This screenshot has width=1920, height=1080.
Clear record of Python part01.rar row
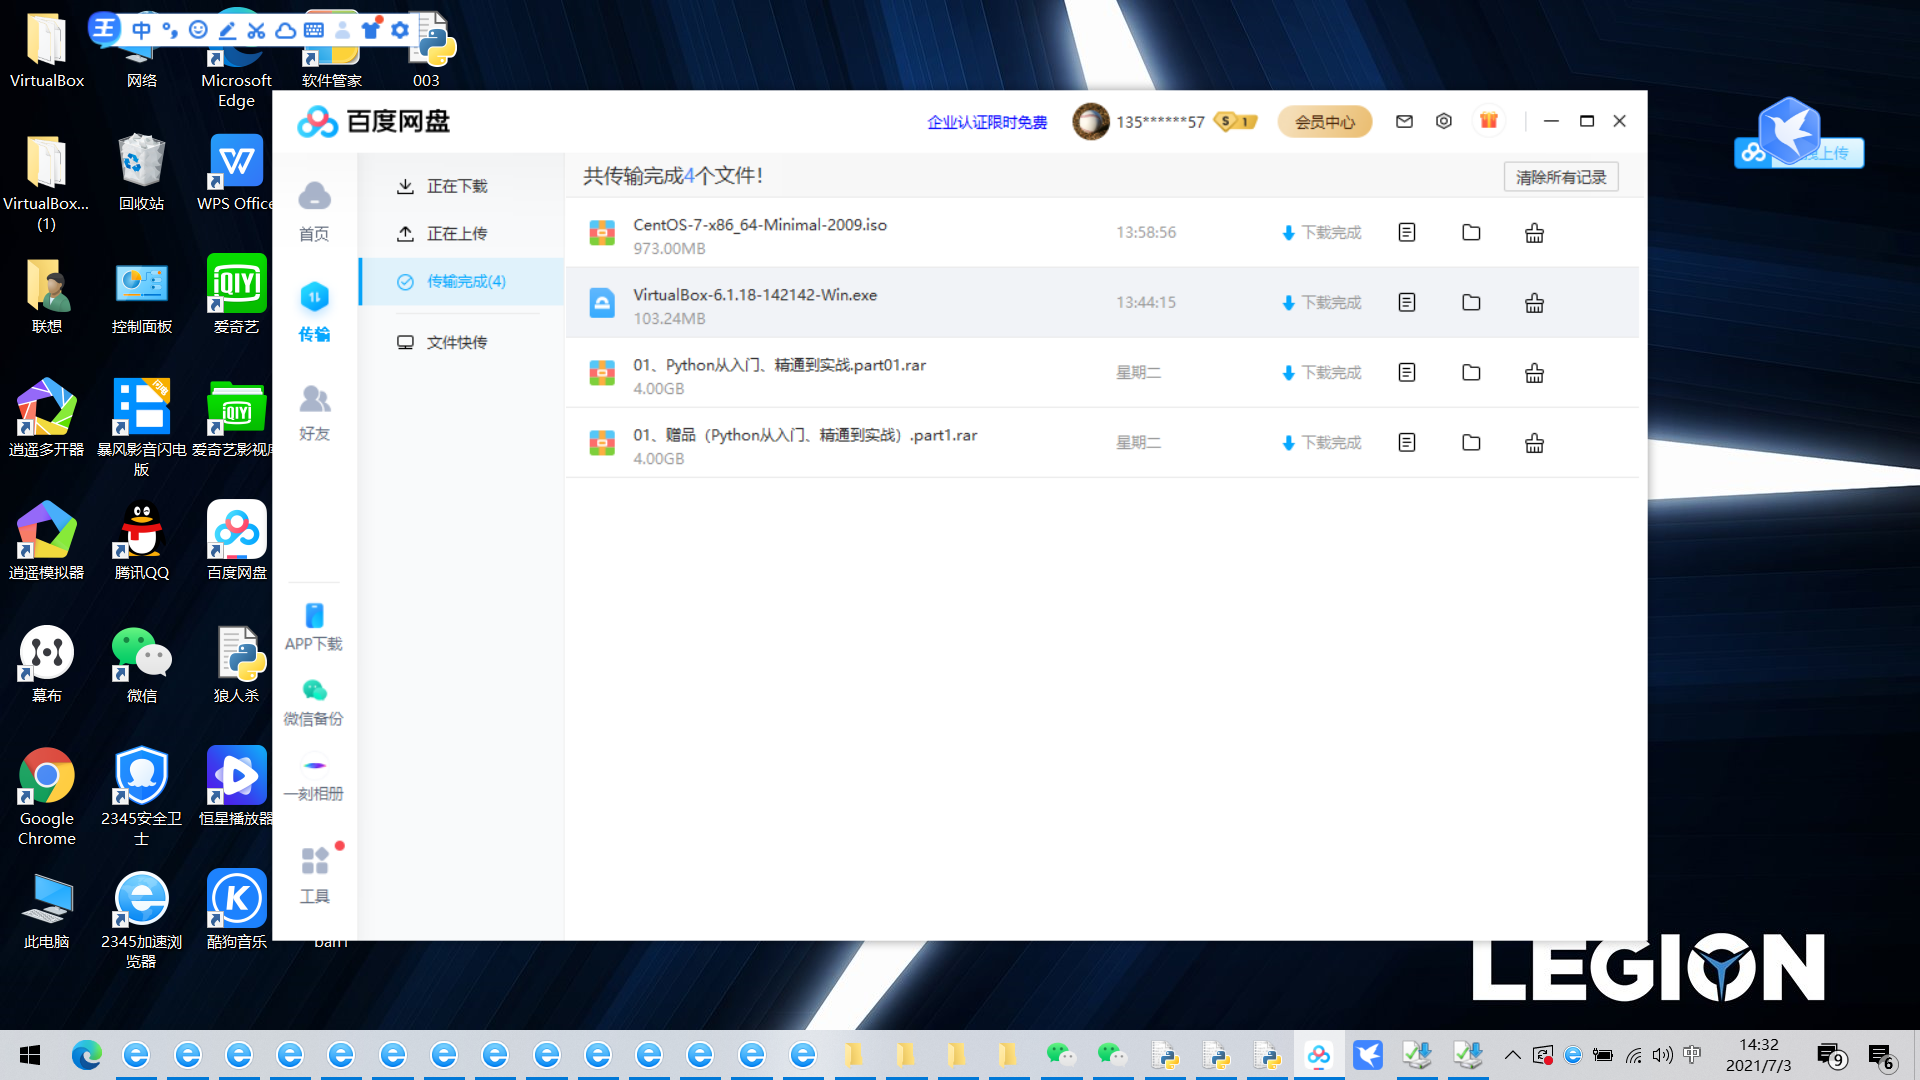pyautogui.click(x=1534, y=373)
